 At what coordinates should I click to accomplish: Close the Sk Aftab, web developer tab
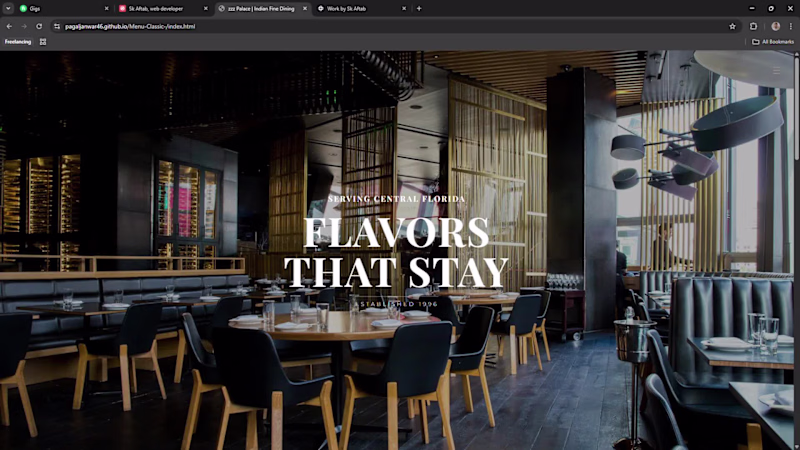point(206,8)
